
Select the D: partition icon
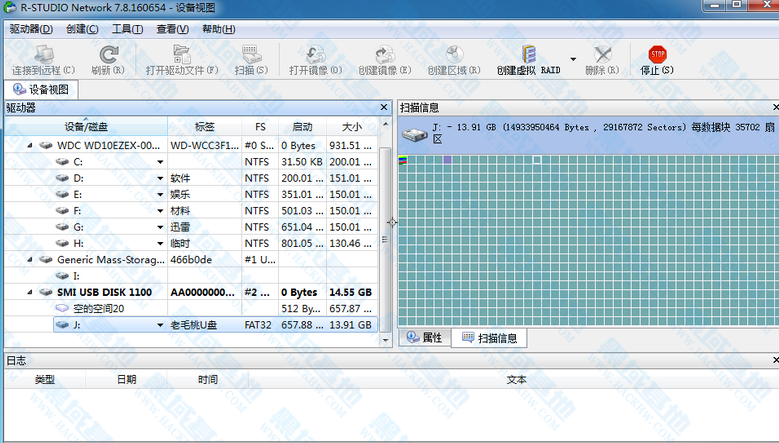[62, 178]
